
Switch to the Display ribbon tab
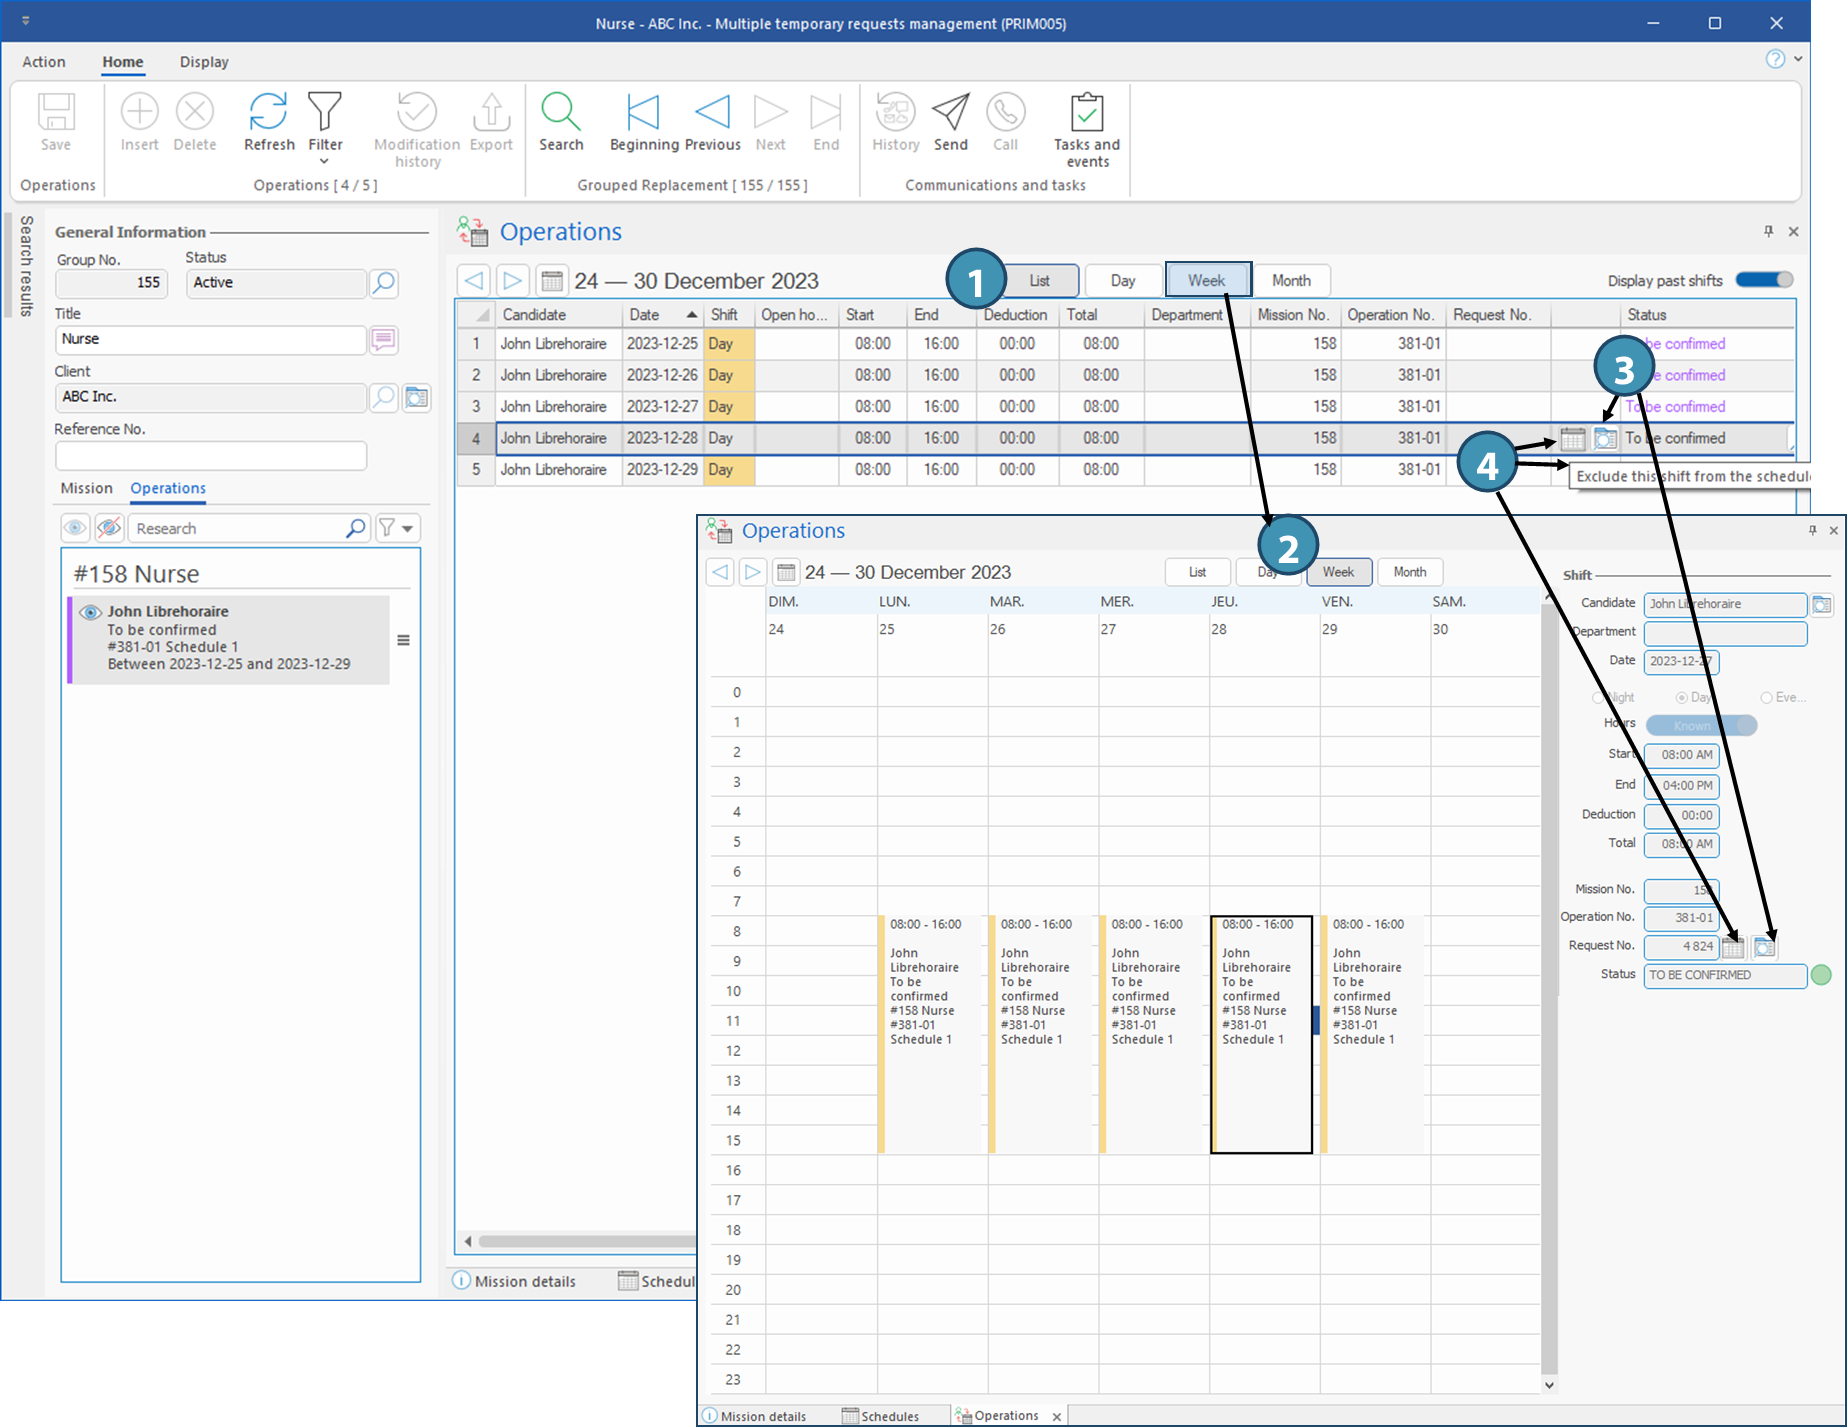204,62
